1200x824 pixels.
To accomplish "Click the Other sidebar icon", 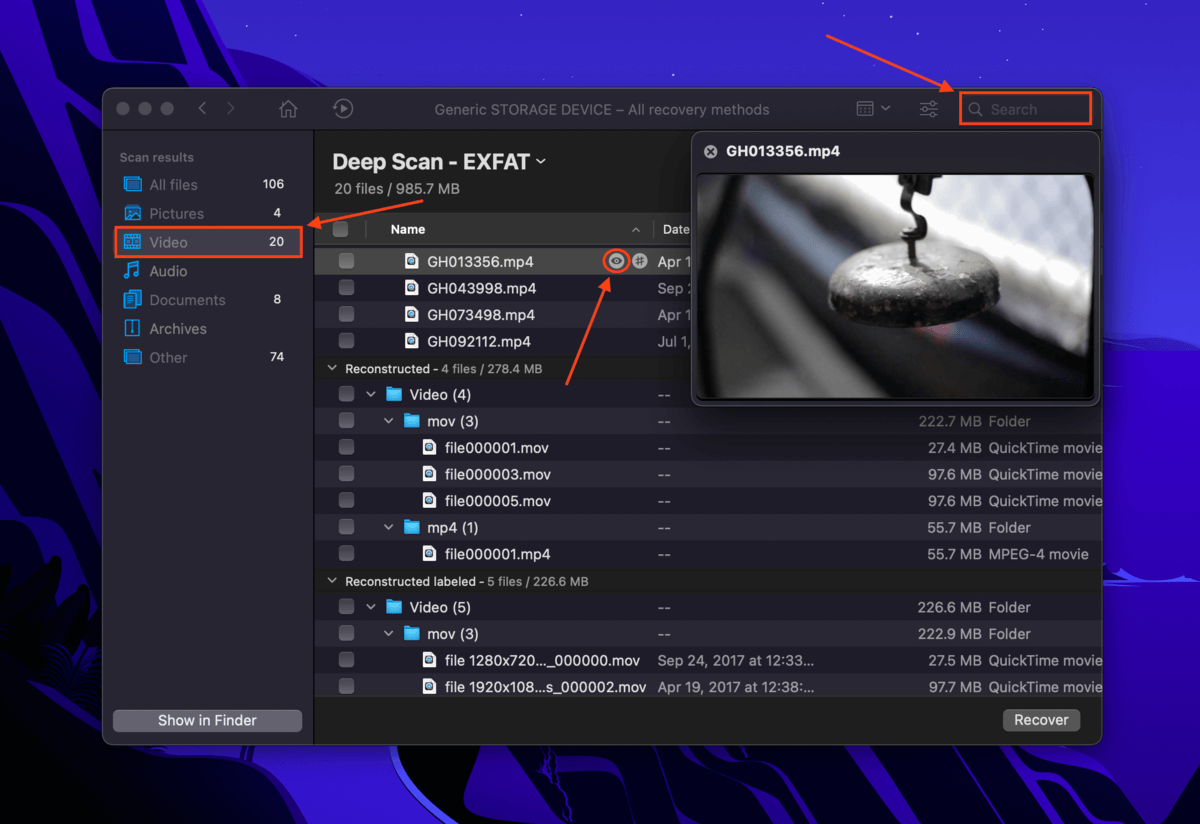I will [x=132, y=357].
